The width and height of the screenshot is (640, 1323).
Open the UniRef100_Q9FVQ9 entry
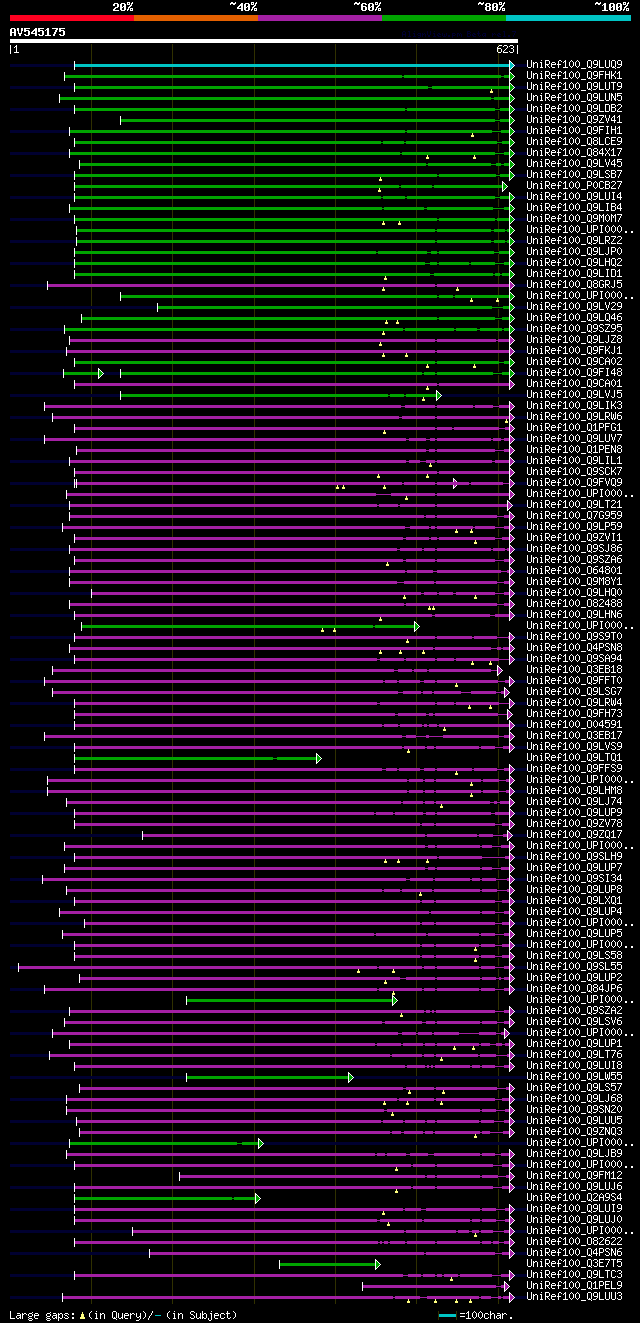575,483
